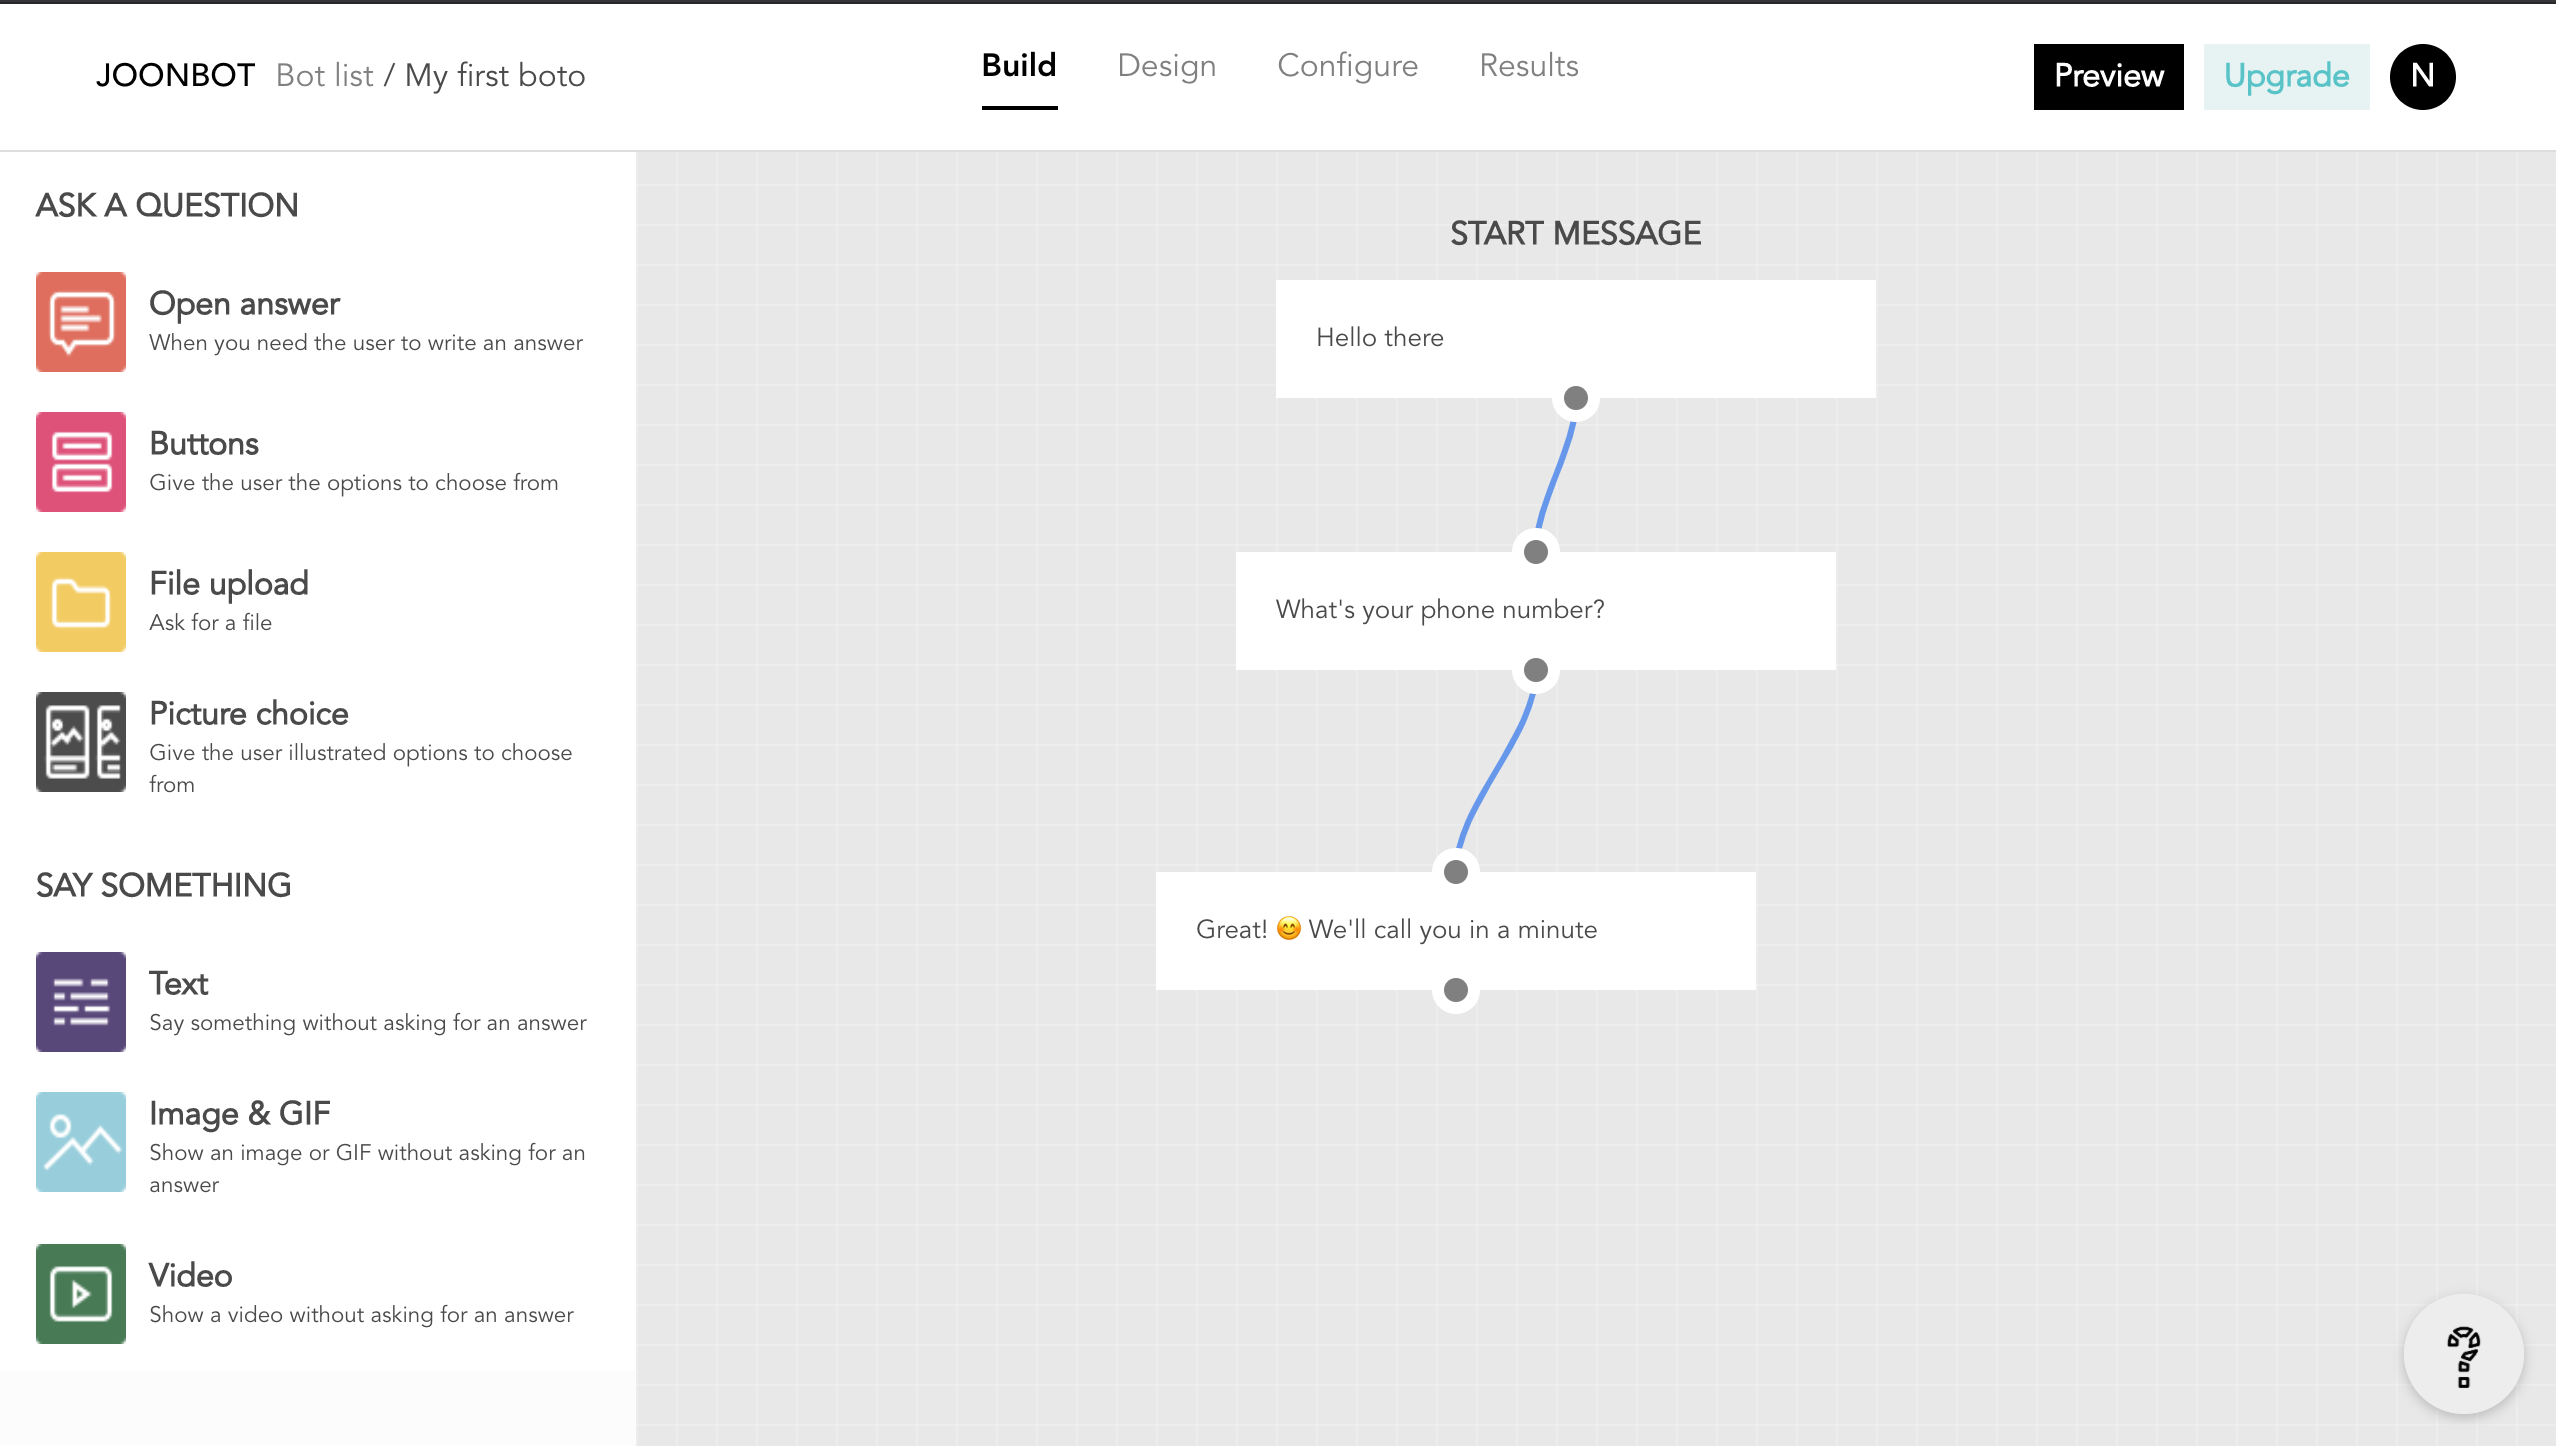Choose the green Video block icon

[81, 1294]
